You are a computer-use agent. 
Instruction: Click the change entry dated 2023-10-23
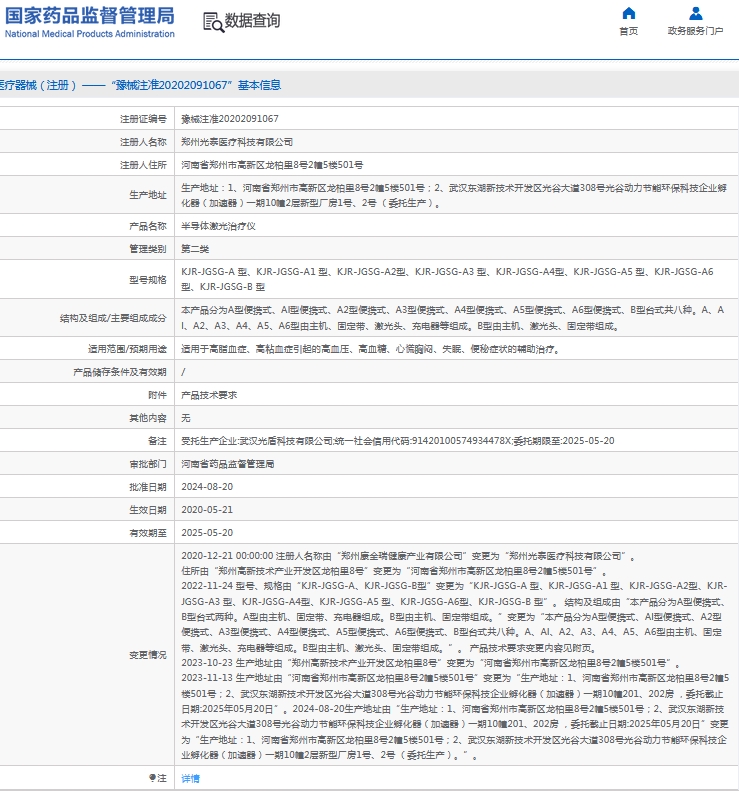pyautogui.click(x=431, y=663)
